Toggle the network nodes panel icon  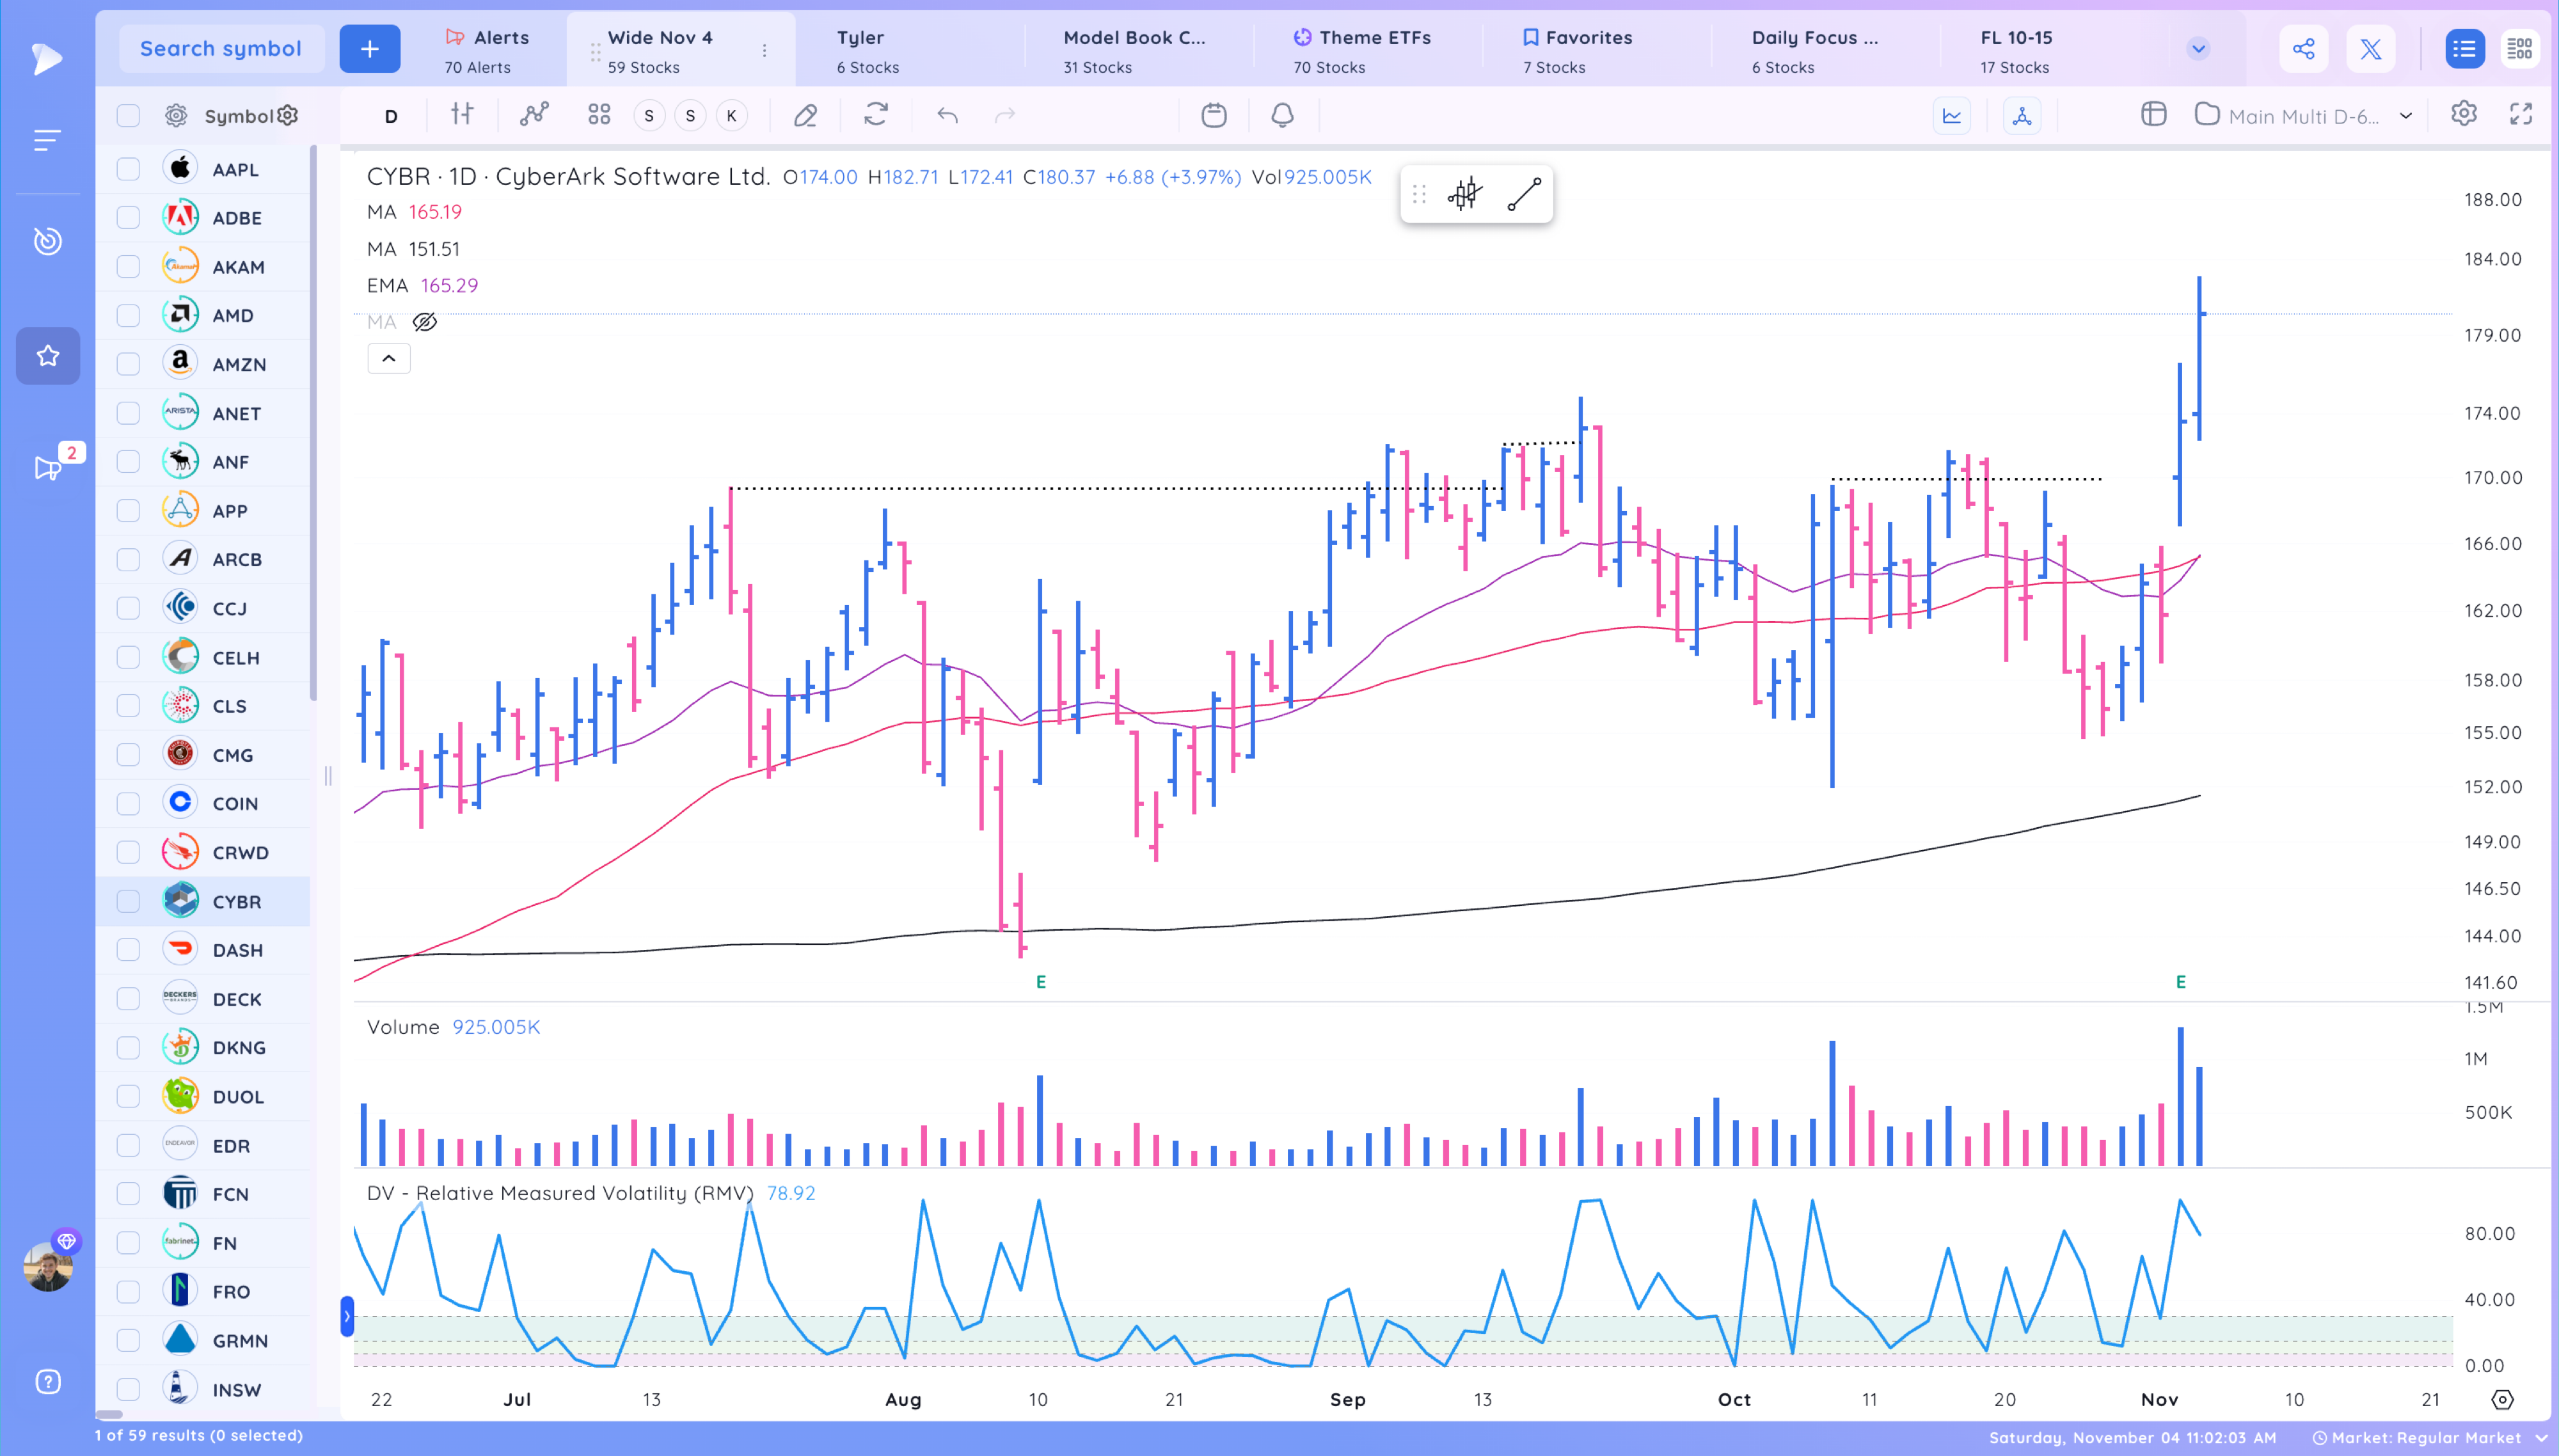(x=2022, y=116)
